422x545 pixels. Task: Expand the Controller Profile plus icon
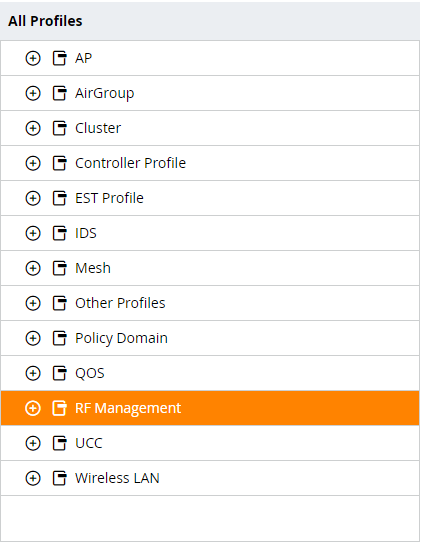pos(33,163)
